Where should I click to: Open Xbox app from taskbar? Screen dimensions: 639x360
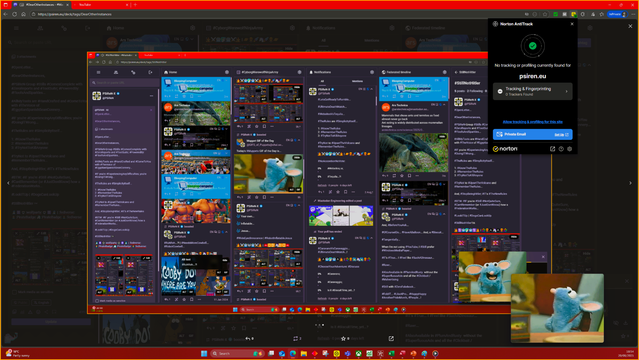(359, 353)
